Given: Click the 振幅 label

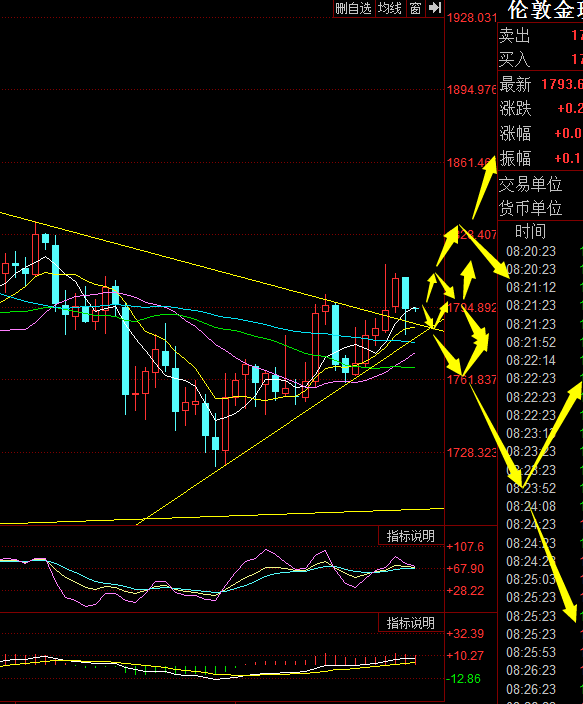Looking at the screenshot, I should tap(515, 158).
